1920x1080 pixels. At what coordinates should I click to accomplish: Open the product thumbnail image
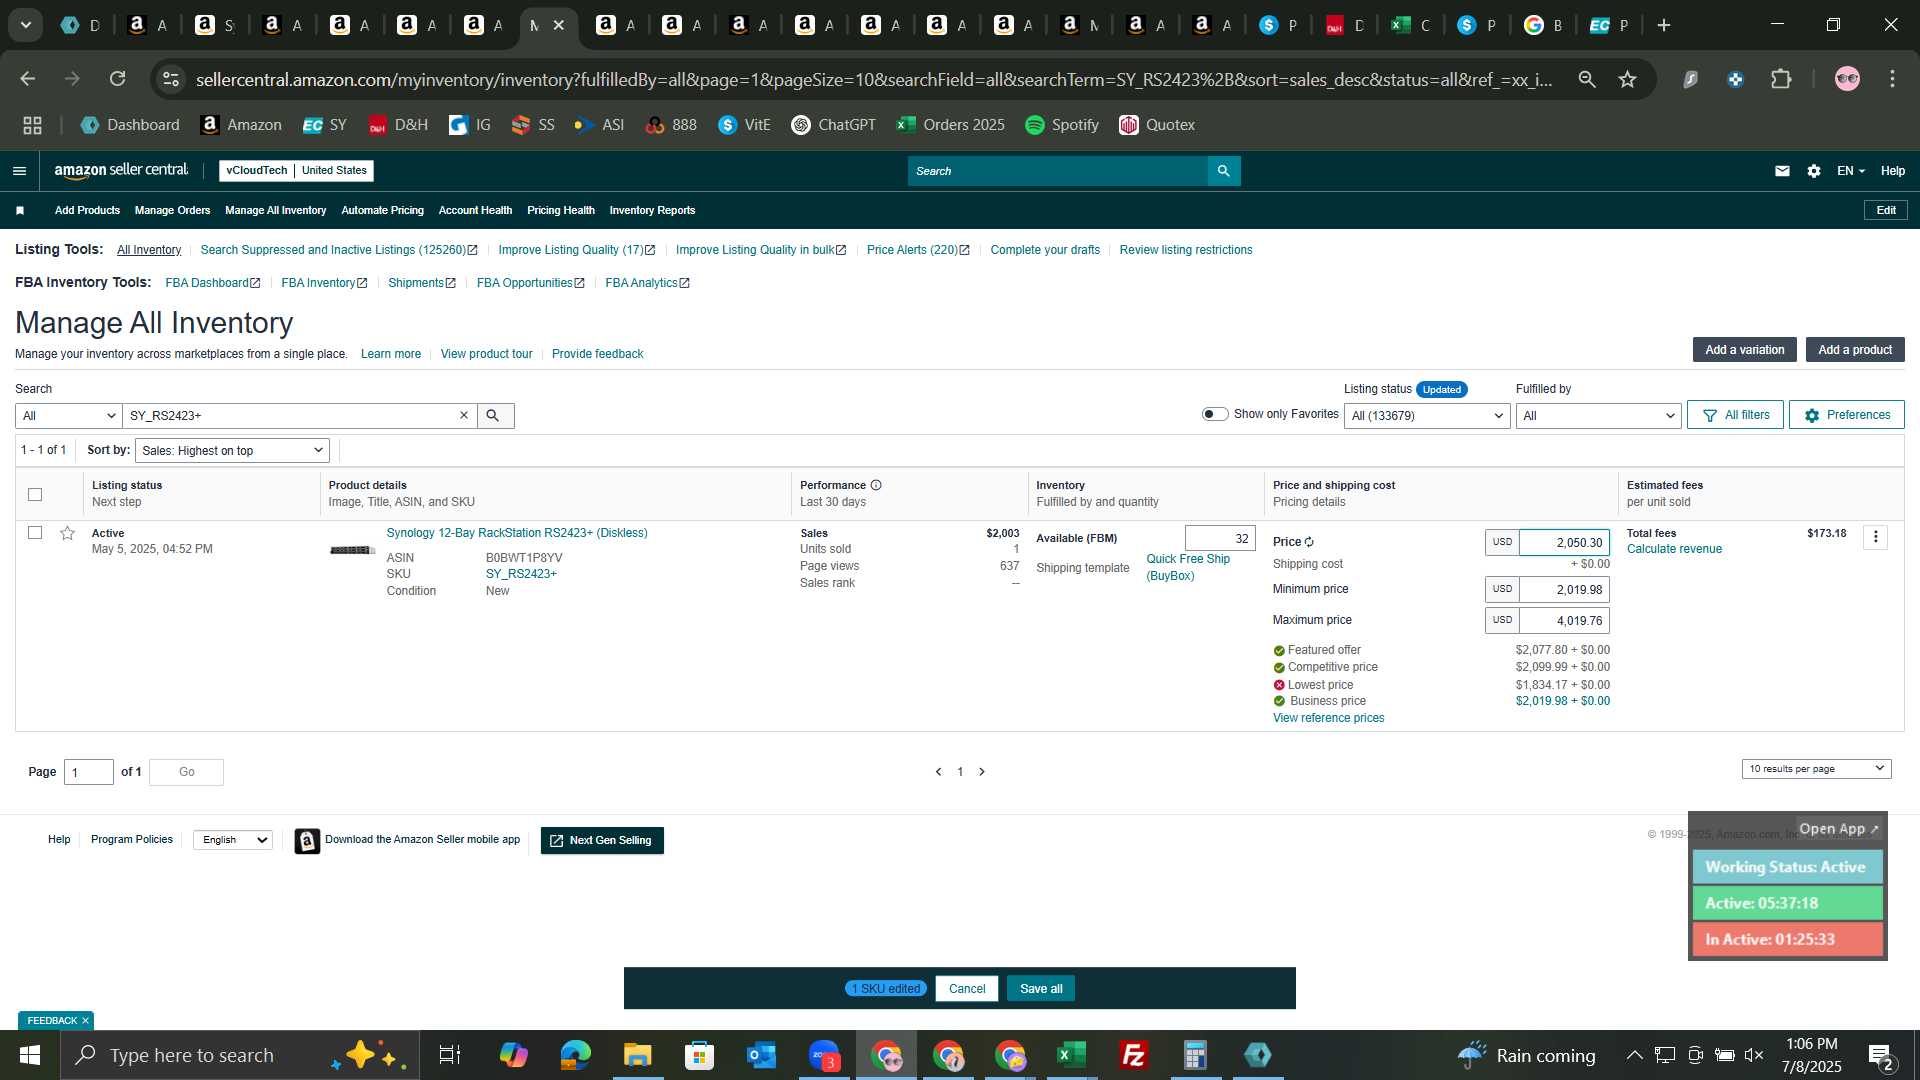tap(352, 550)
